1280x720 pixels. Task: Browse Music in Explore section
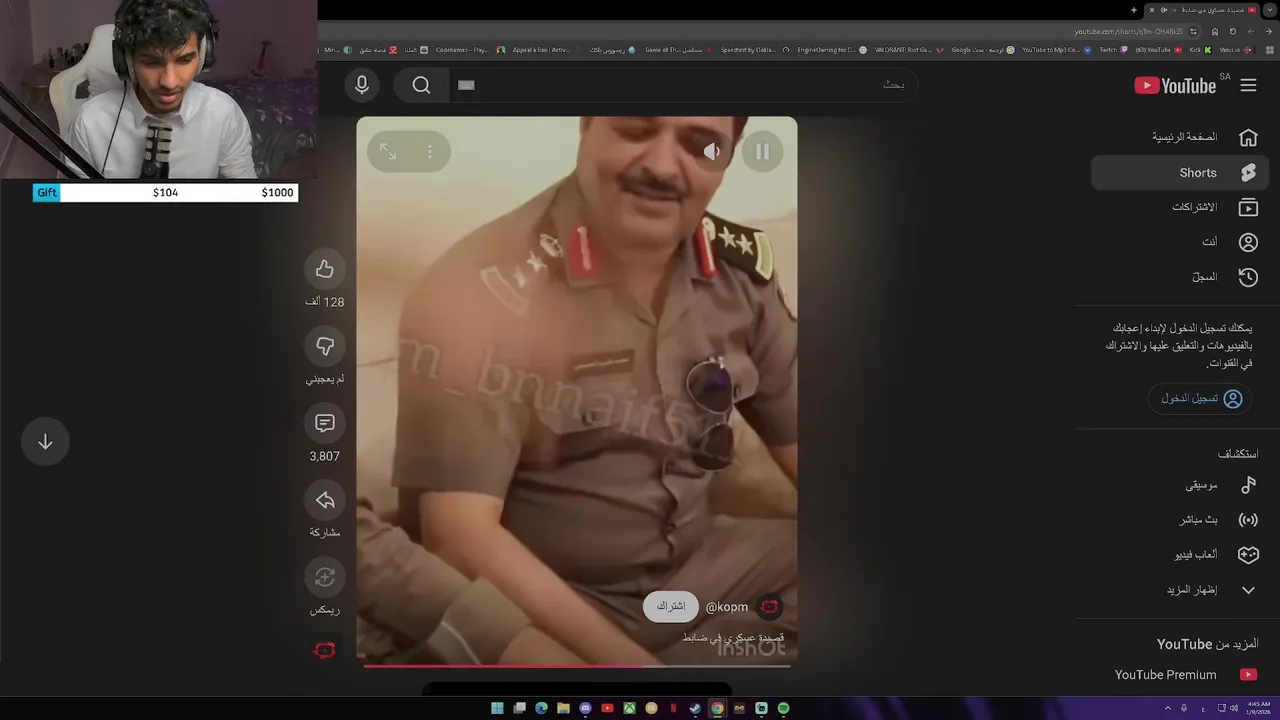click(x=1180, y=485)
